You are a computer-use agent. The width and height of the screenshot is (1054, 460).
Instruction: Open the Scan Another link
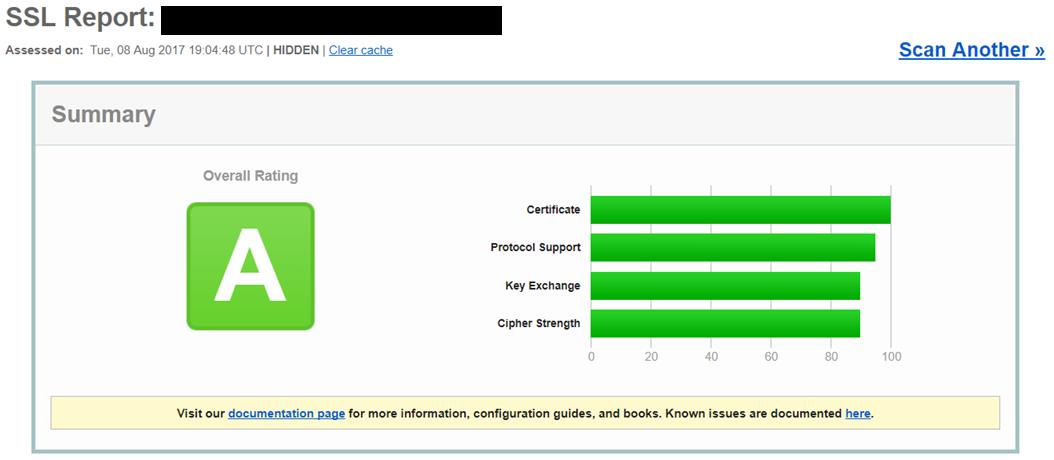(x=971, y=50)
